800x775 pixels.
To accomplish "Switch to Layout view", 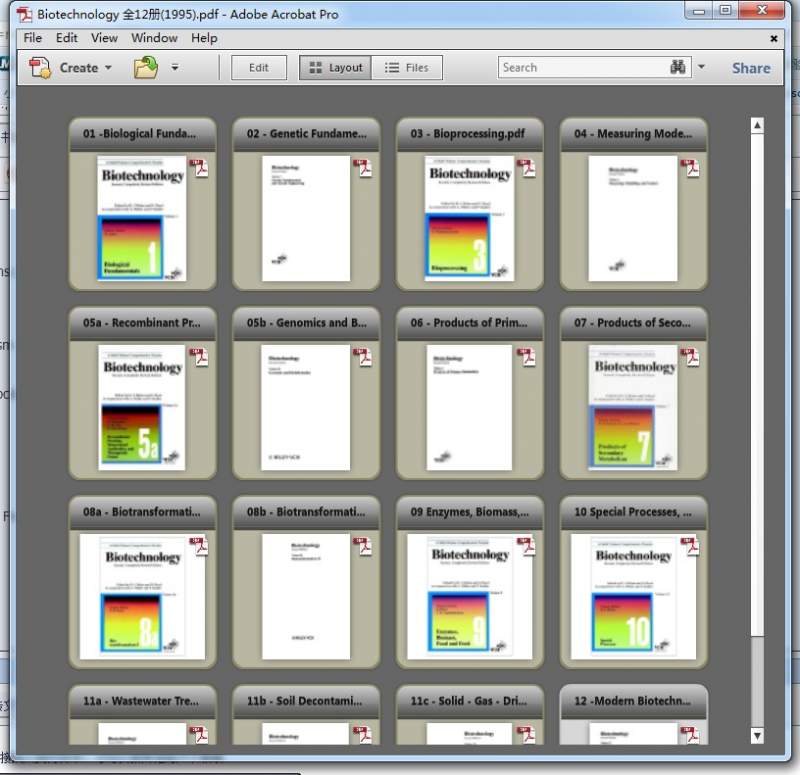I will [x=335, y=67].
